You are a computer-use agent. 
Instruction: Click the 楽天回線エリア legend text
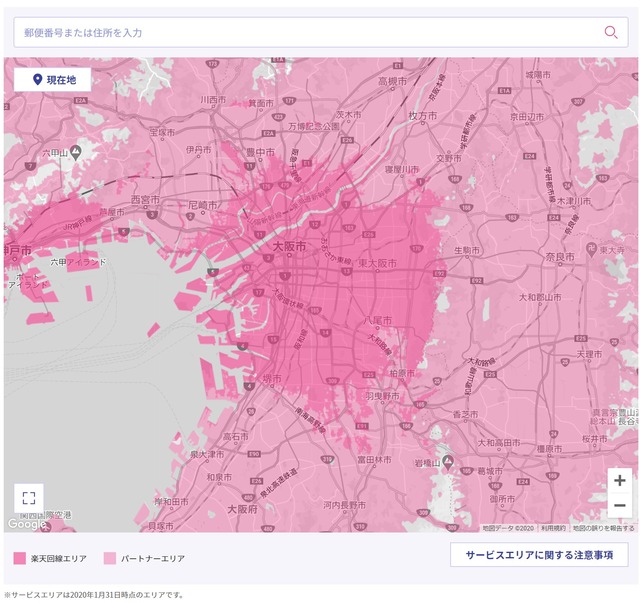point(59,558)
